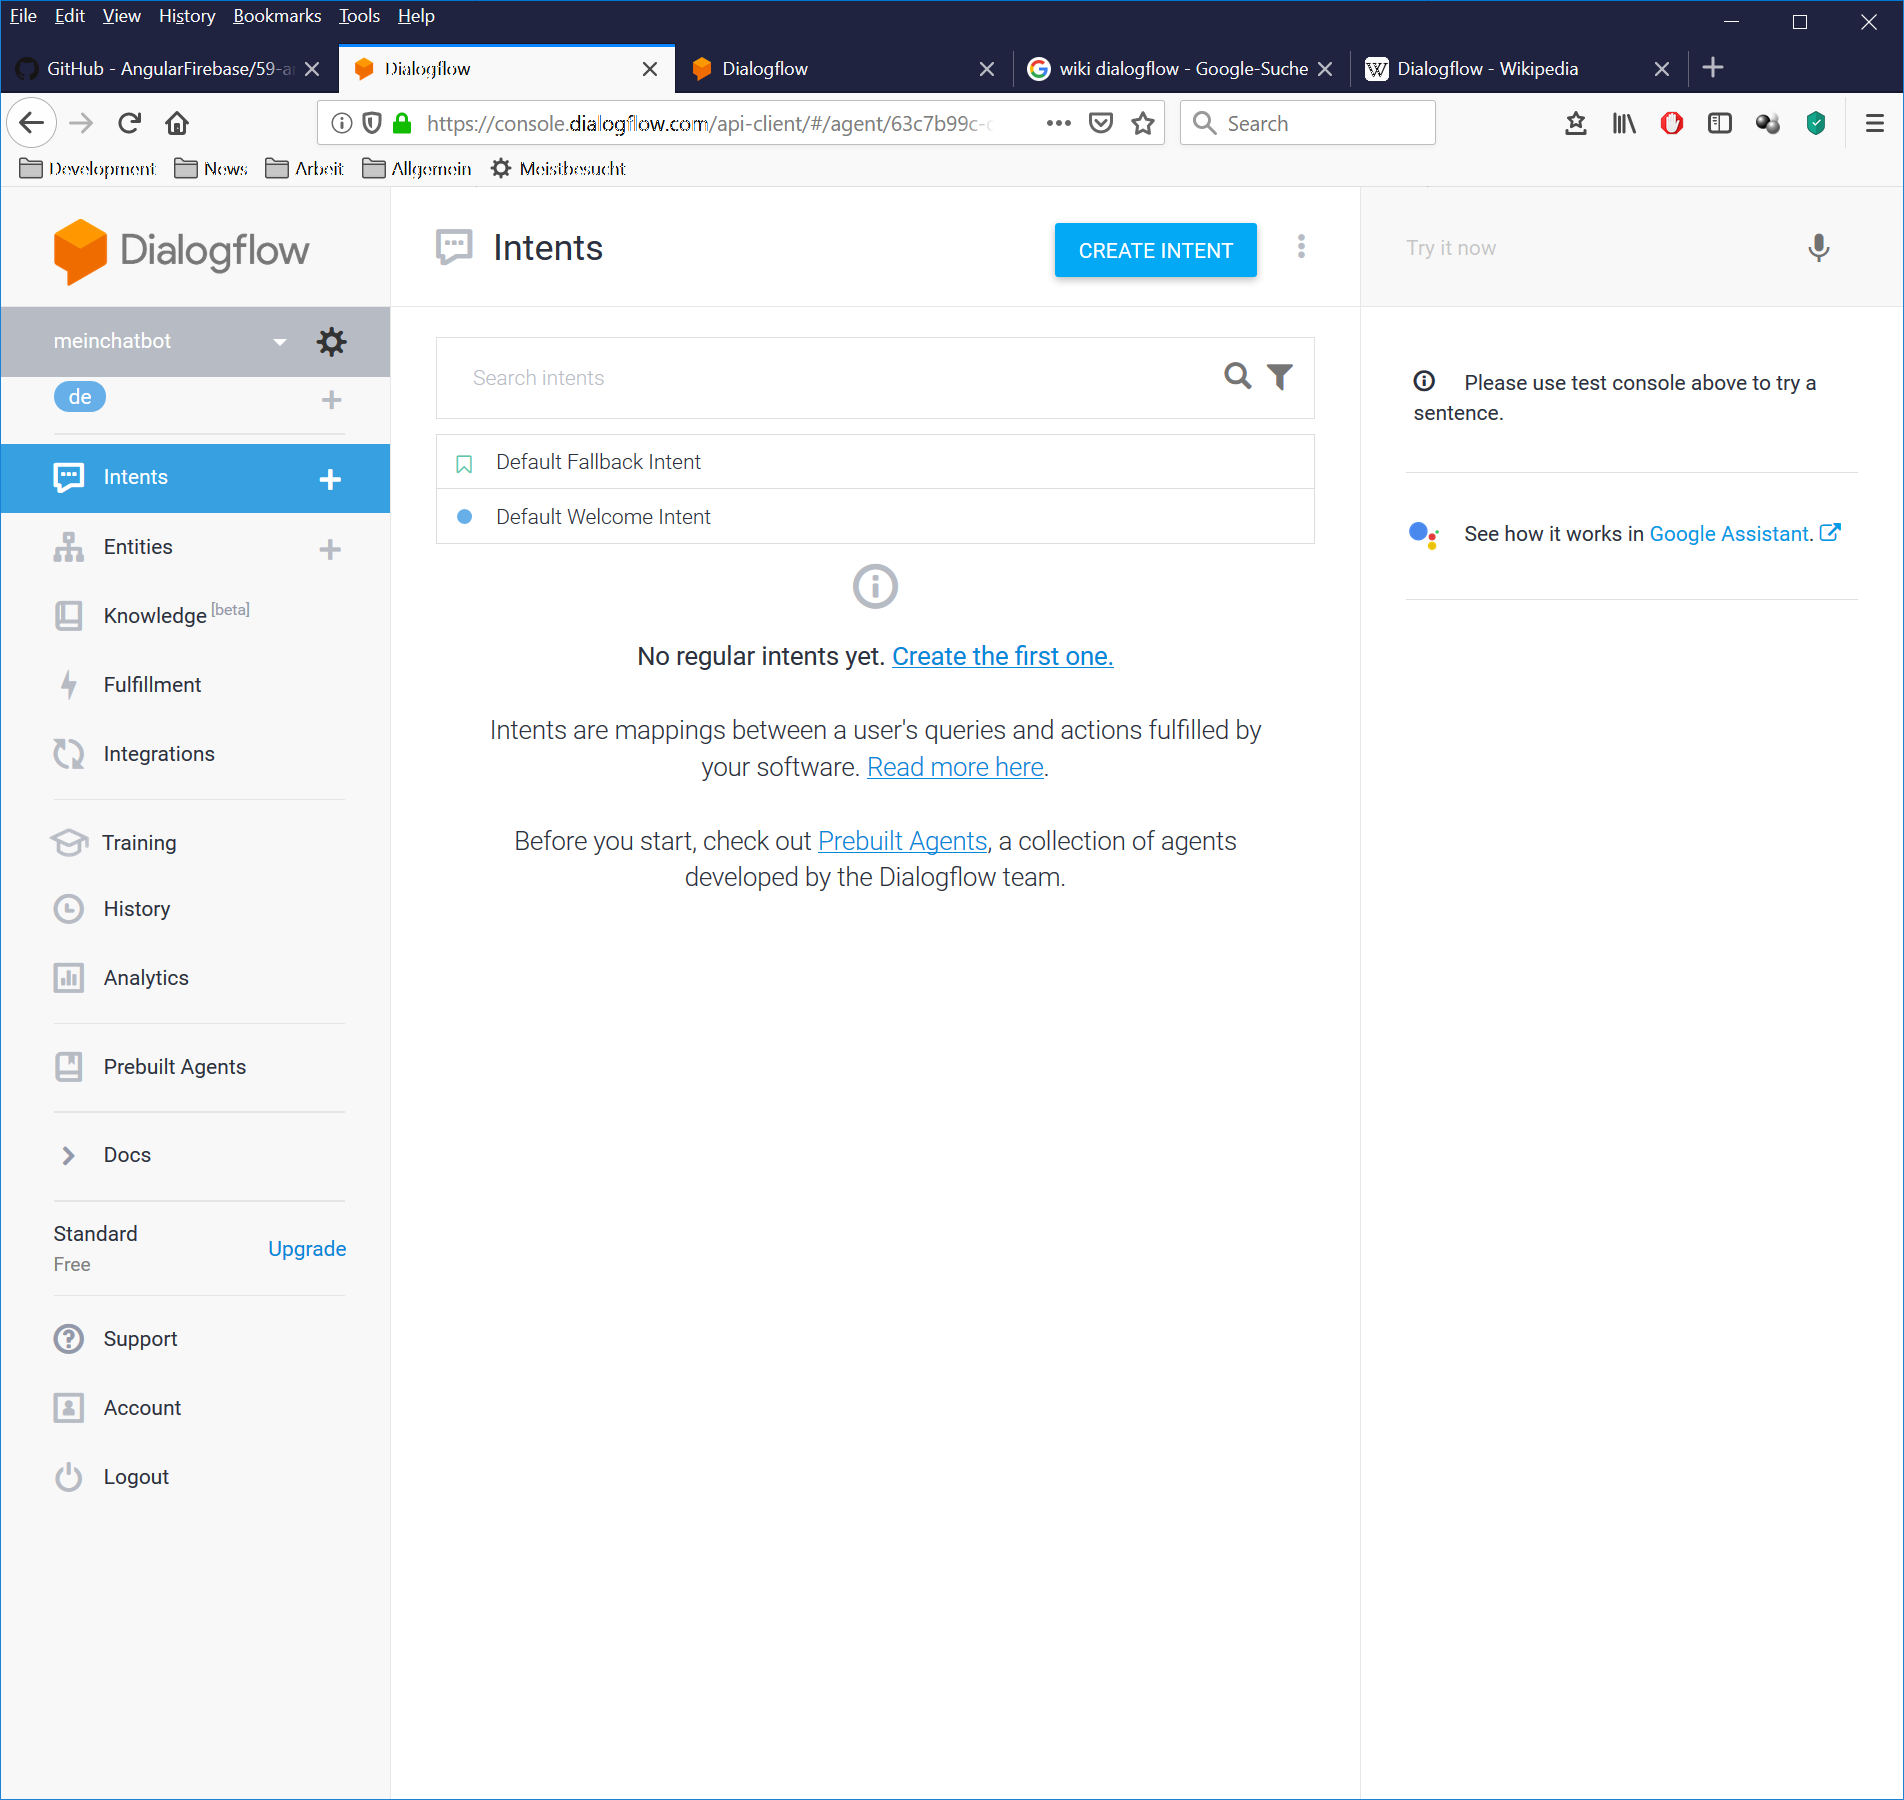Open Meistbesucht bookmarks

tap(558, 168)
